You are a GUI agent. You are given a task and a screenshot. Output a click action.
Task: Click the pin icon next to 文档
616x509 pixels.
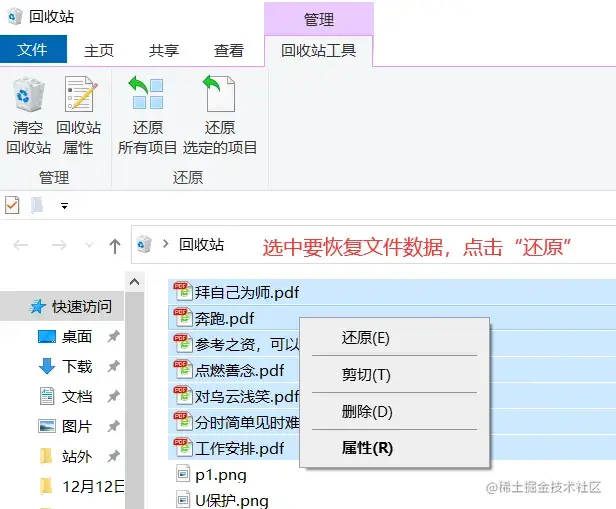click(x=114, y=396)
